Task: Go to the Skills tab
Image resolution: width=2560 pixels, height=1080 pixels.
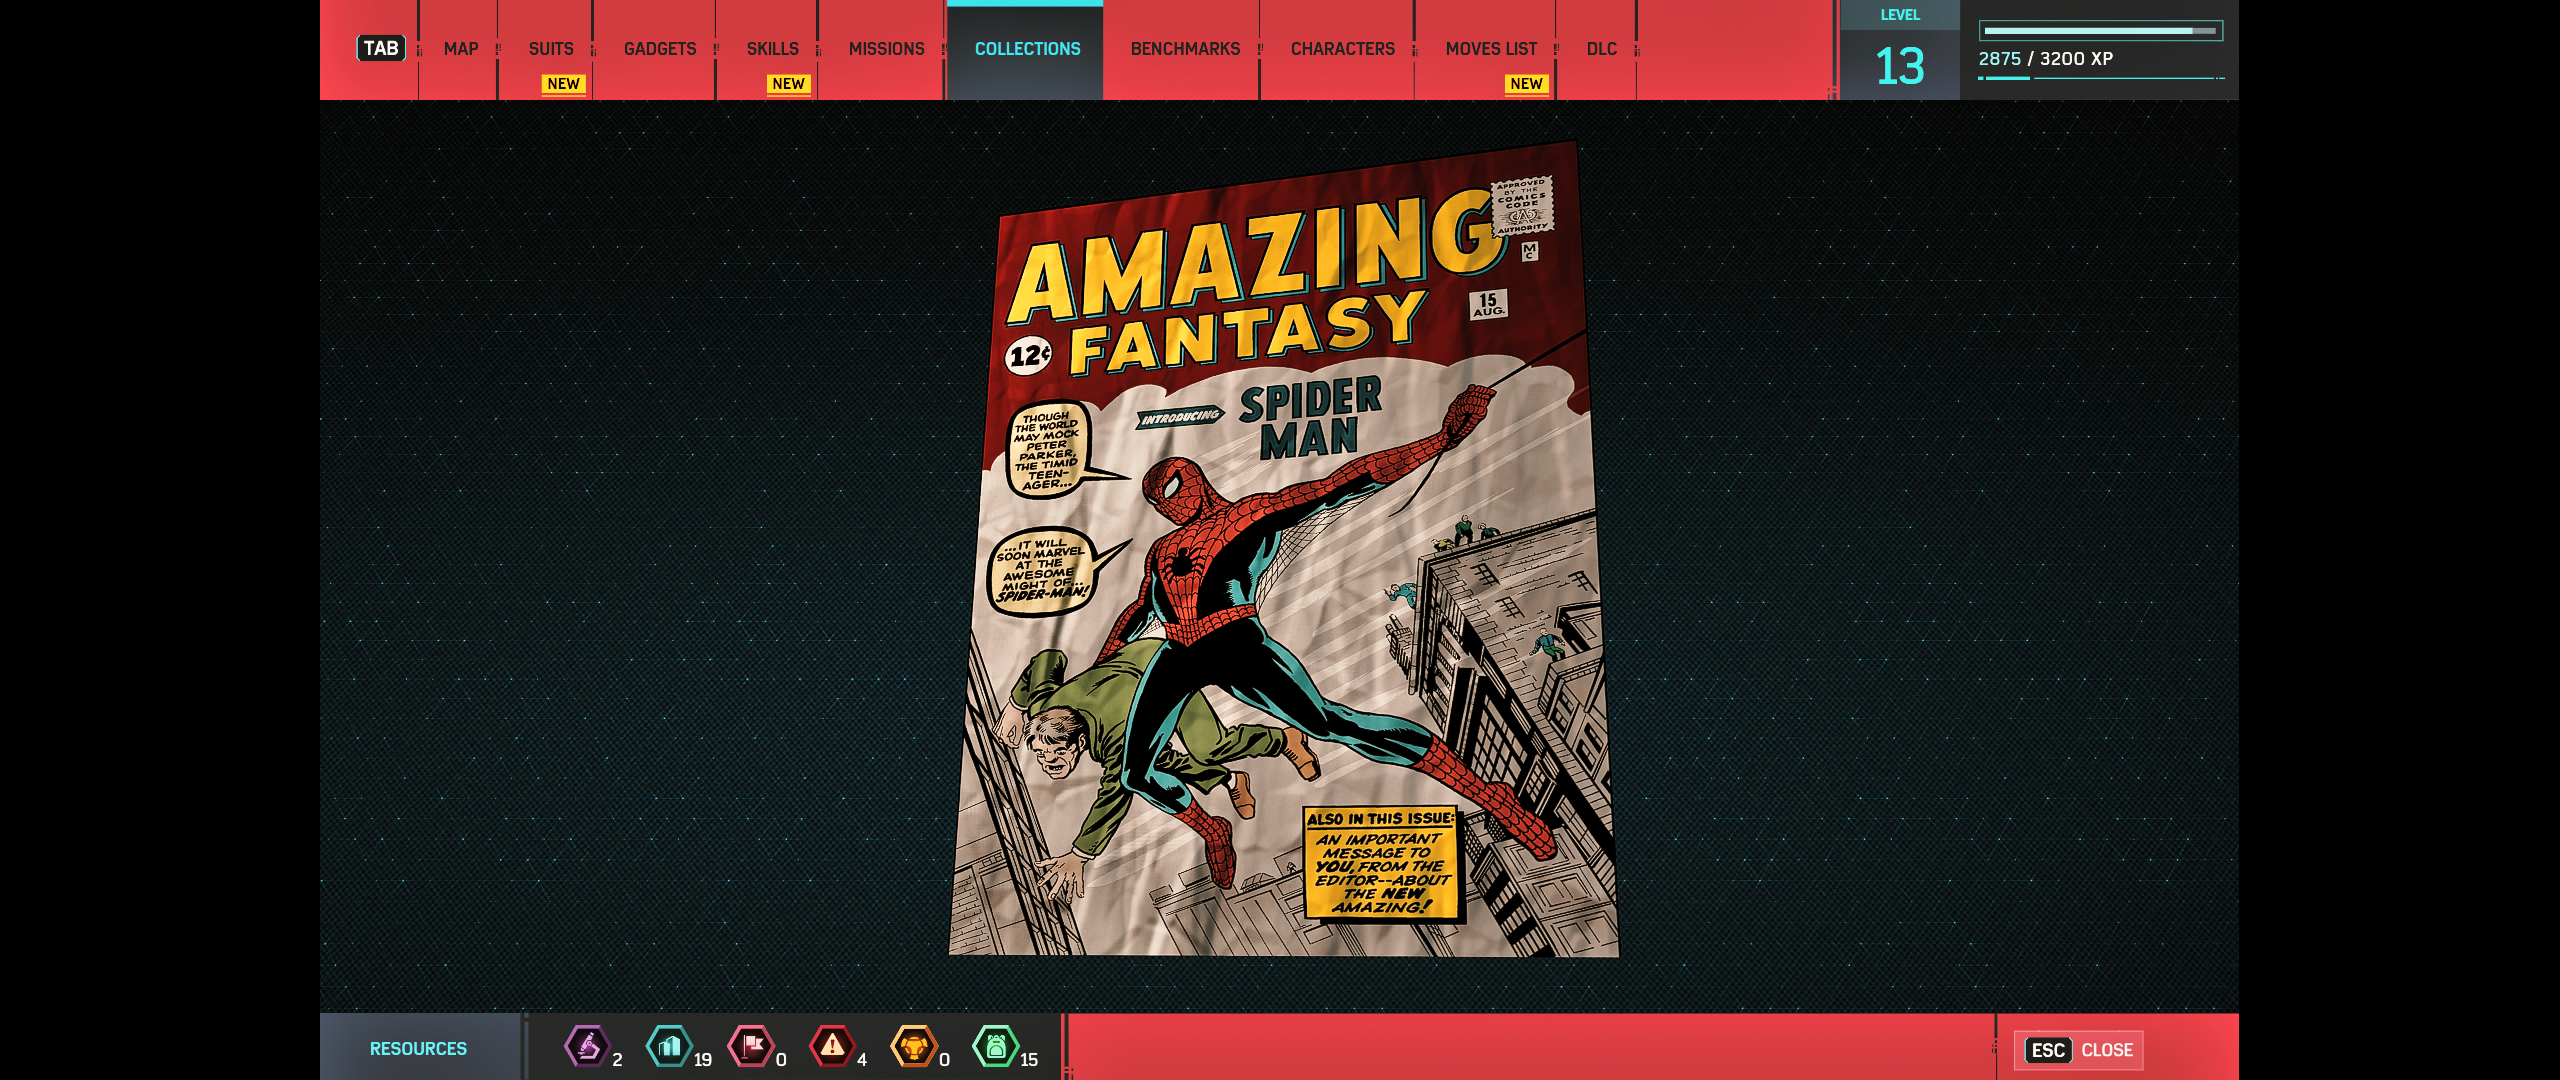Action: click(772, 49)
